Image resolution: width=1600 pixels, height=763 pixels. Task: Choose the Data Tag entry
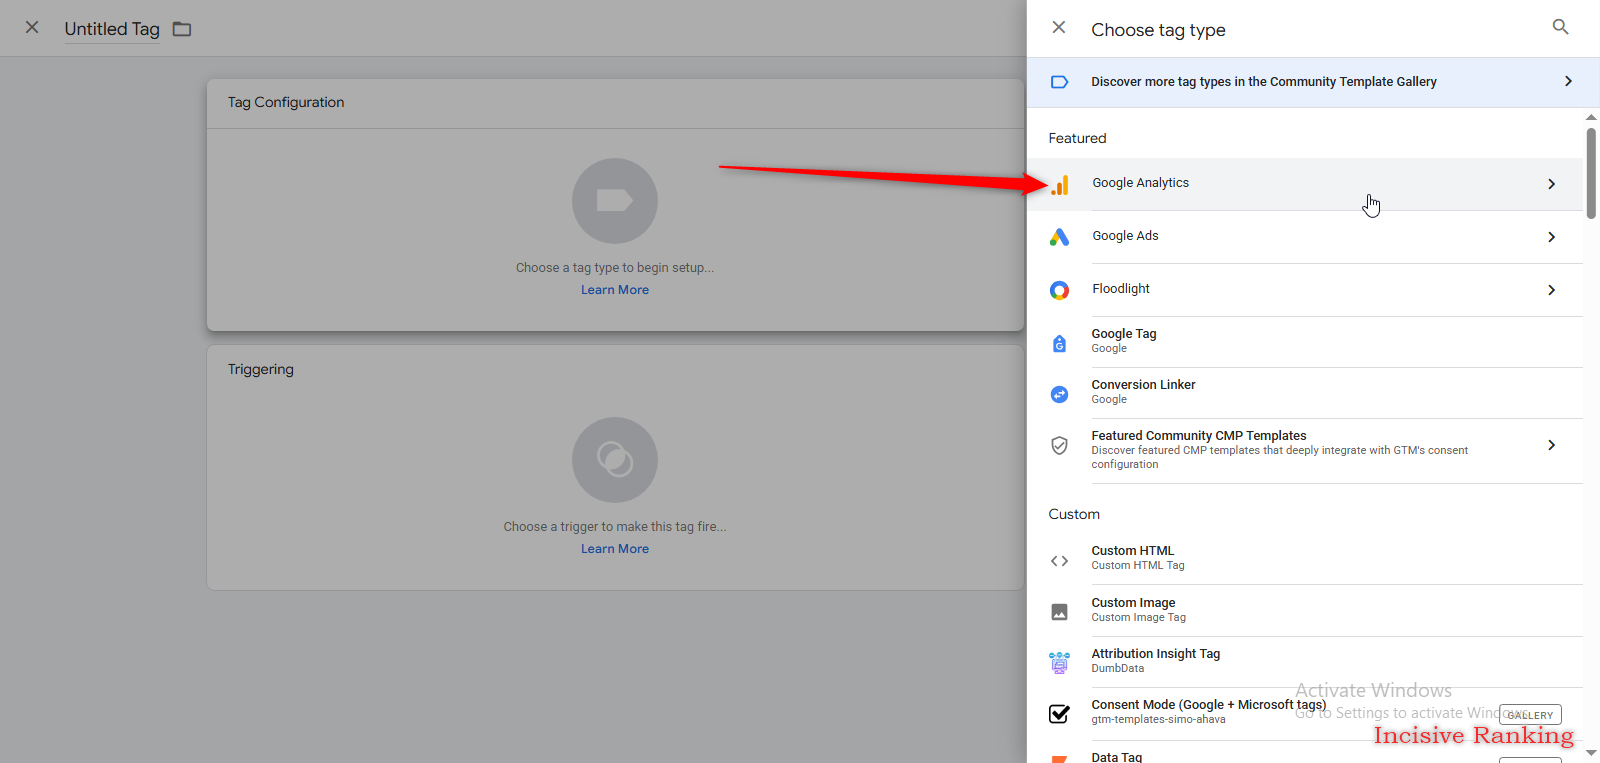pos(1305,754)
